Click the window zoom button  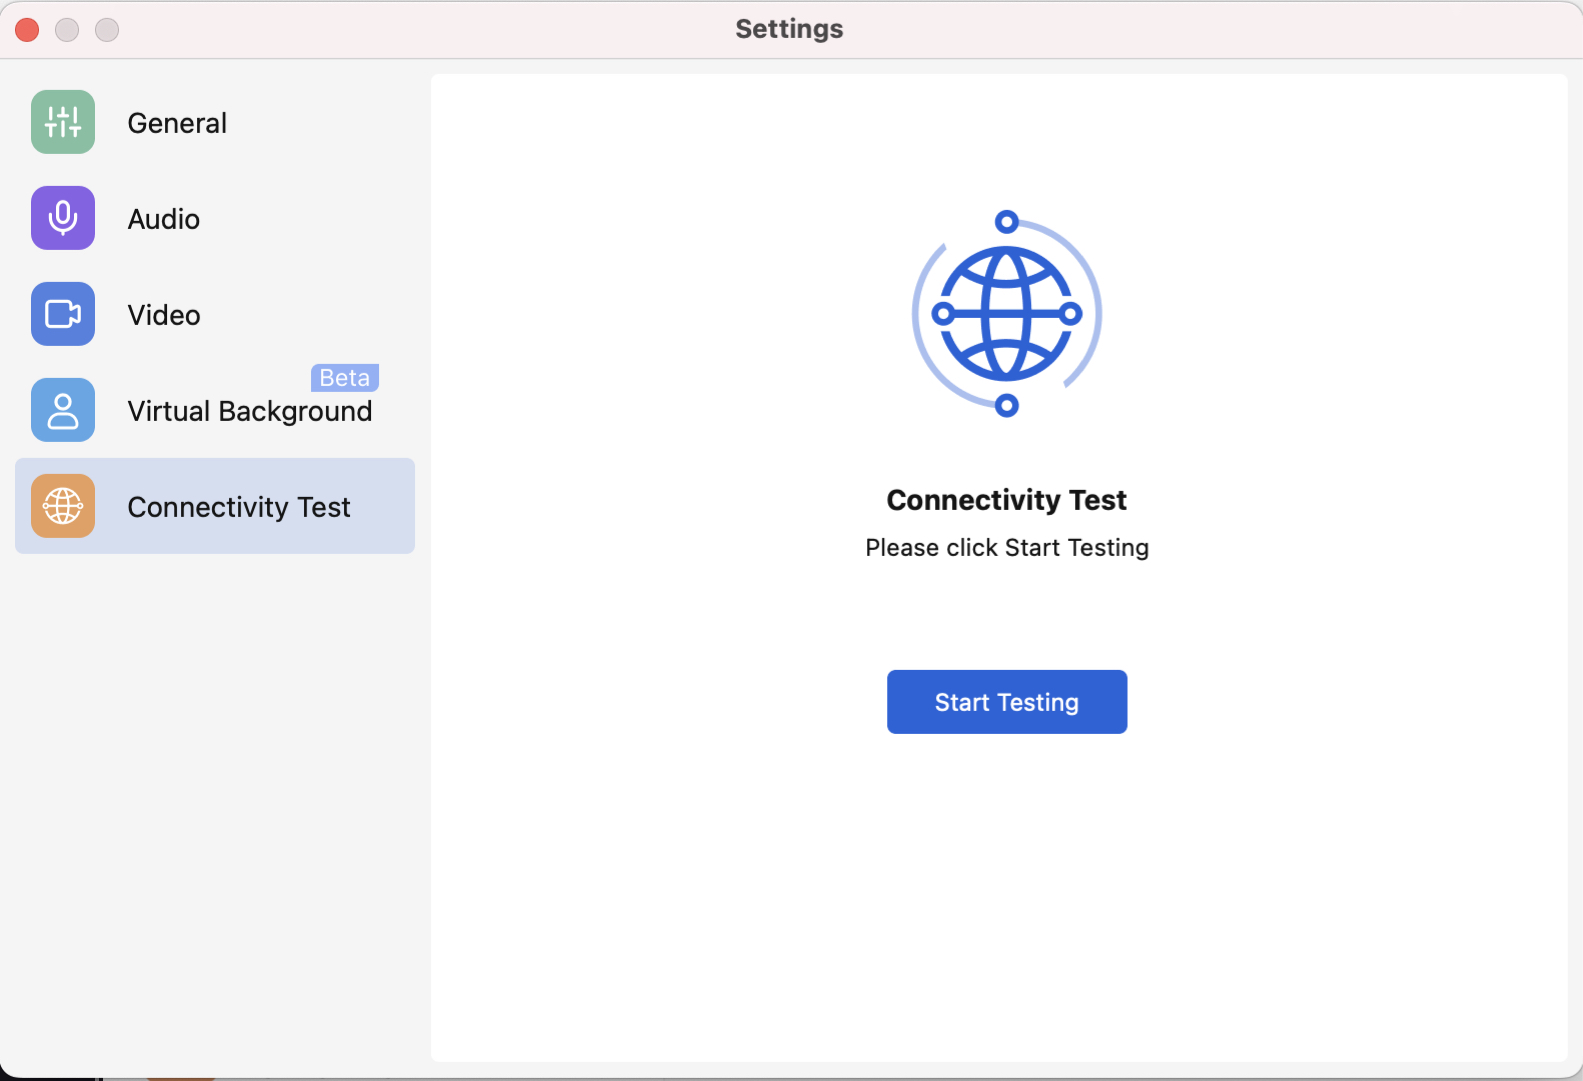[x=107, y=30]
